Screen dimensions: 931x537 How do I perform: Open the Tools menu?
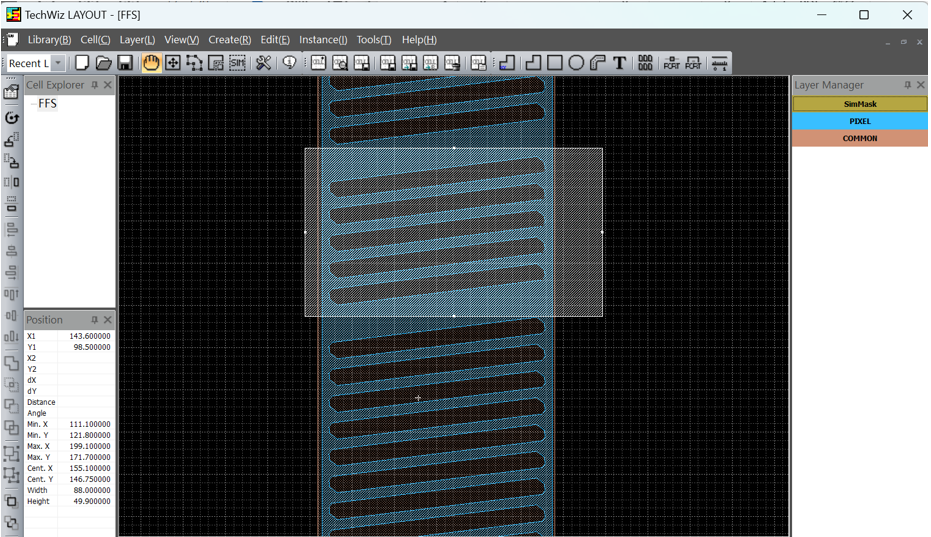[374, 40]
